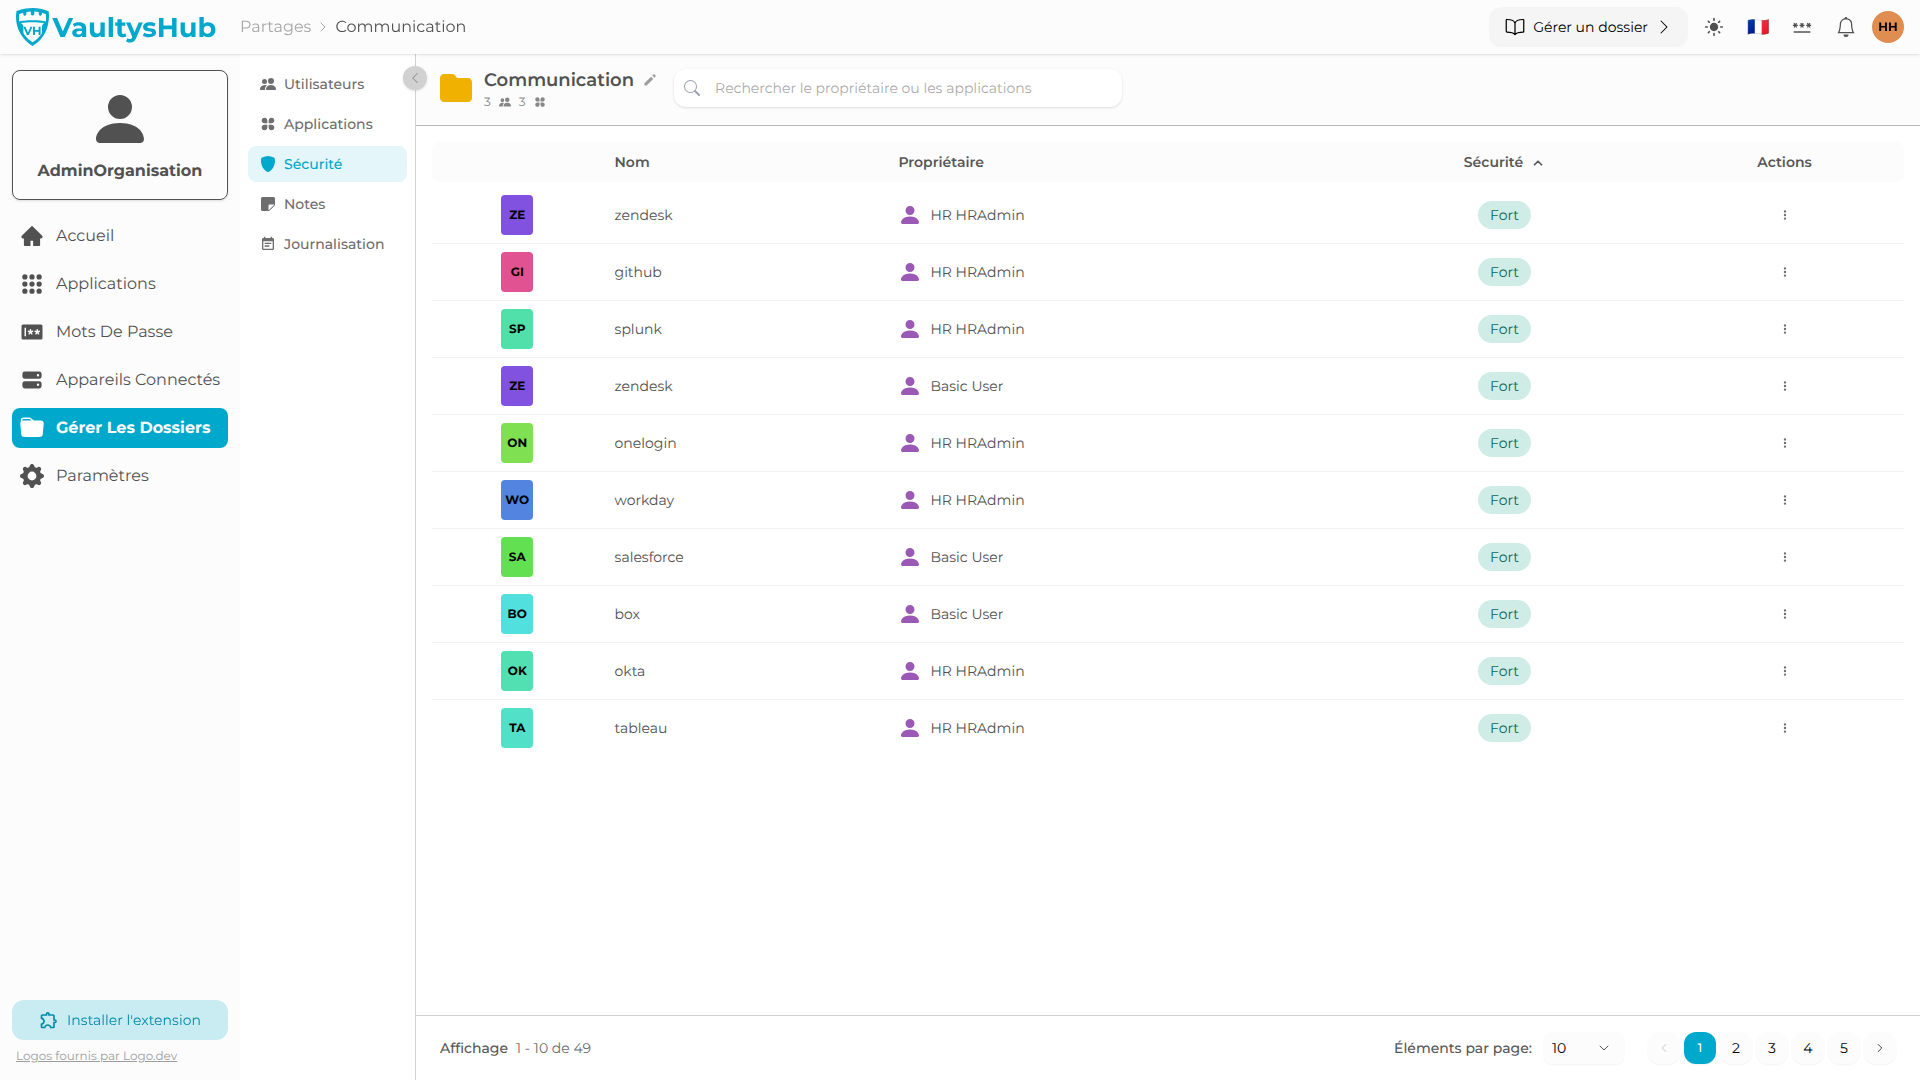Sort by the Nom column header
The height and width of the screenshot is (1080, 1920).
coord(632,162)
